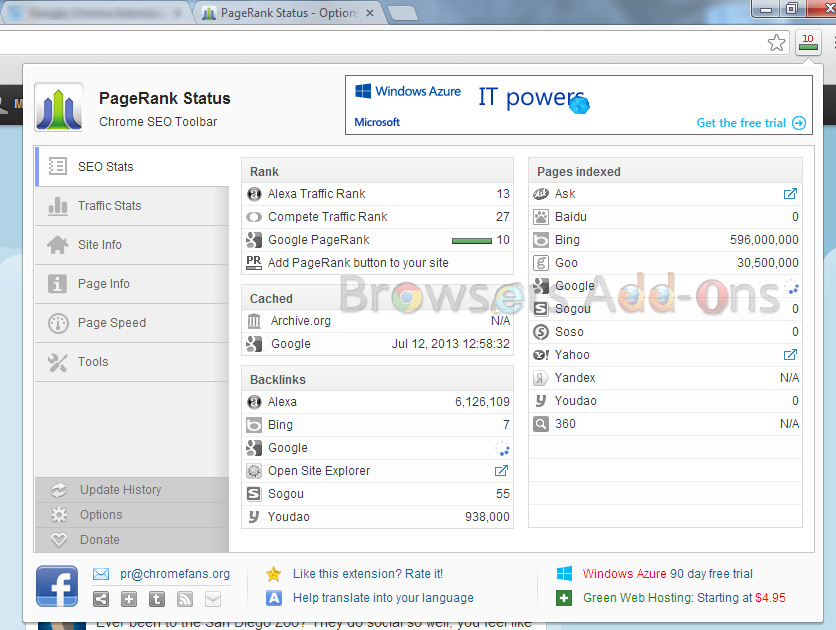Click Get the free trial in banner

[751, 123]
